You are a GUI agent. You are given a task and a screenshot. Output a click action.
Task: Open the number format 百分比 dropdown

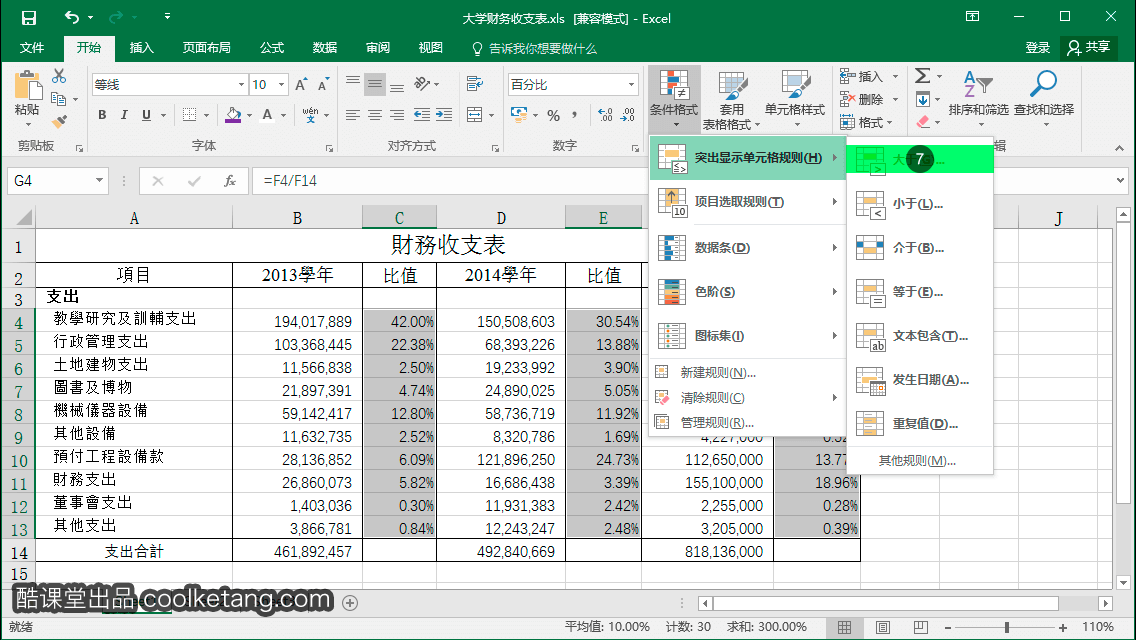coord(631,85)
